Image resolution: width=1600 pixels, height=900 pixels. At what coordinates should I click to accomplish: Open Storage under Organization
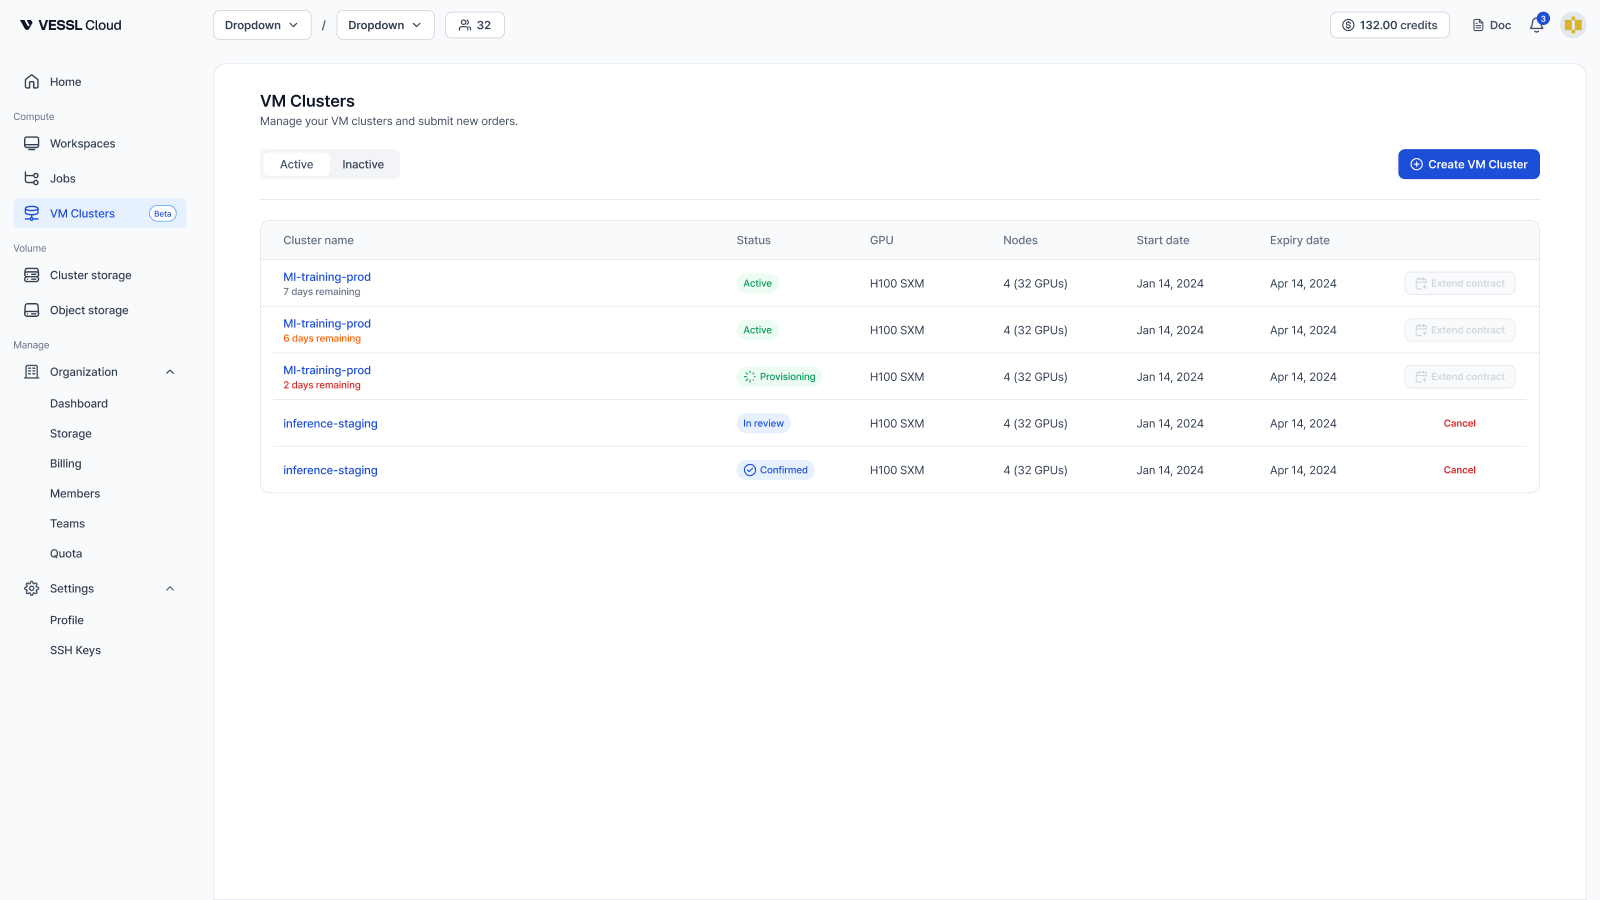click(71, 434)
